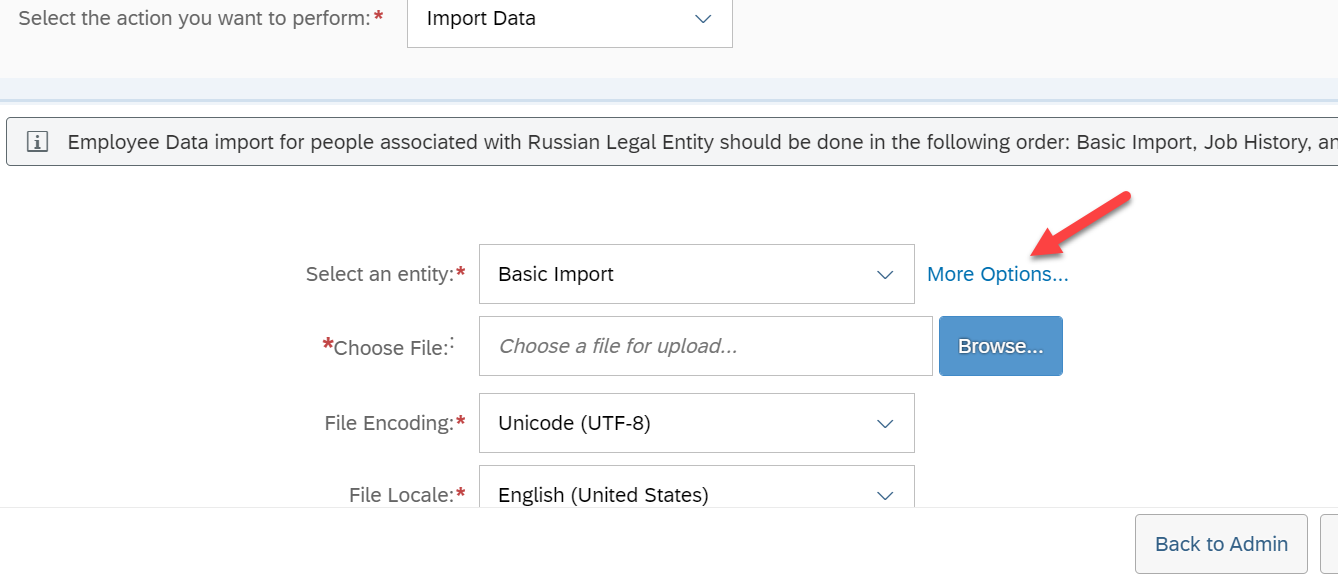Click the Browse button
Viewport: 1338px width, 576px height.
1001,346
